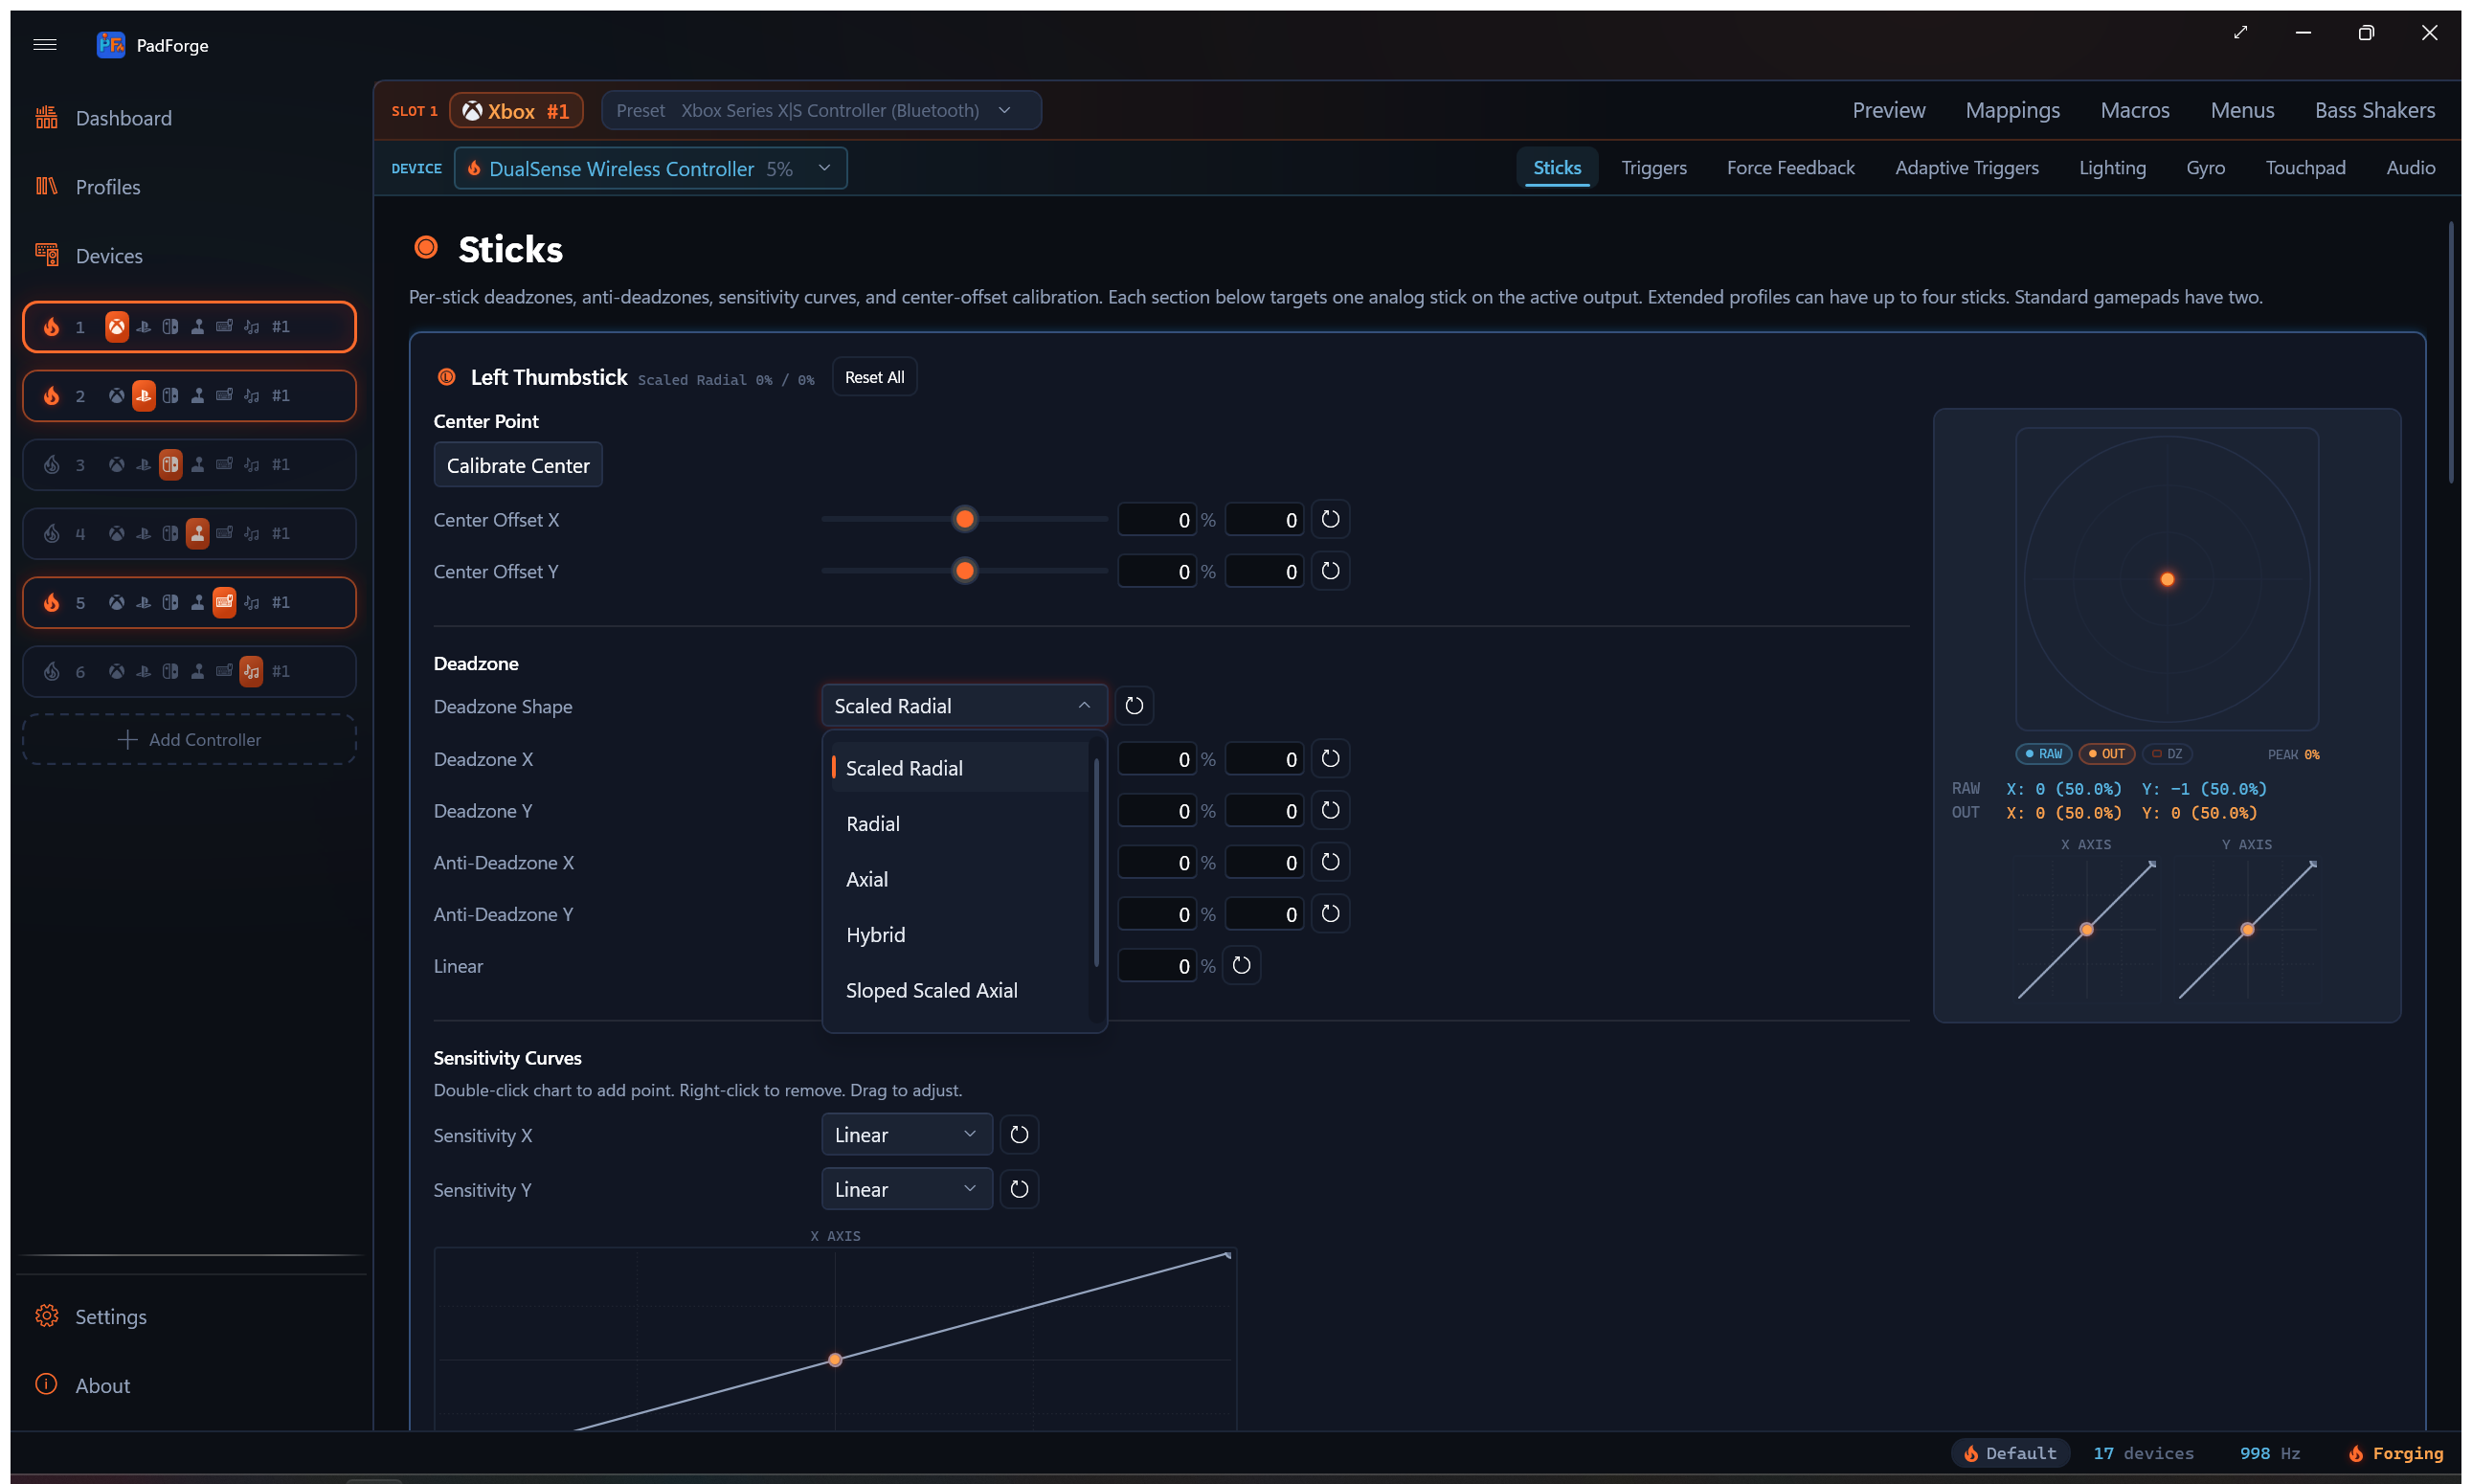Reset the Linear percentage value
Viewport: 2472px width, 1484px height.
(x=1241, y=966)
